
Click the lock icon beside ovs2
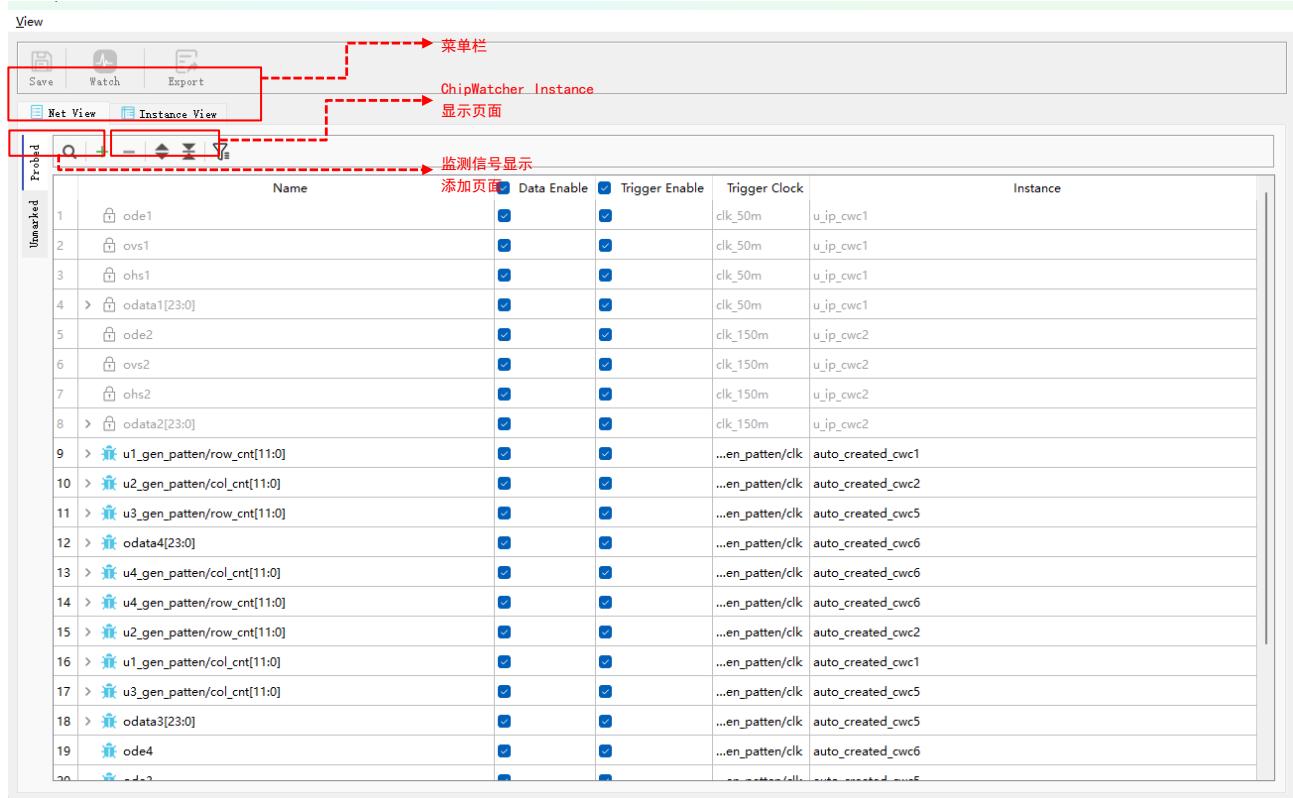(110, 364)
